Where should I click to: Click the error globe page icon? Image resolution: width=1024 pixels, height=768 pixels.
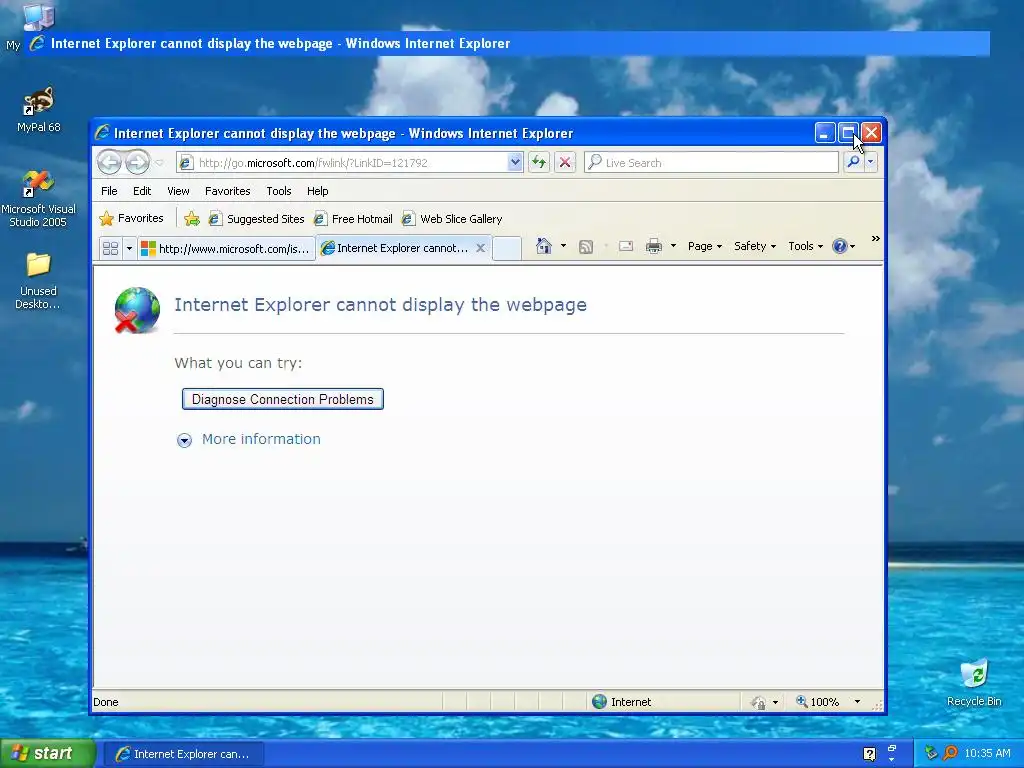(x=137, y=310)
